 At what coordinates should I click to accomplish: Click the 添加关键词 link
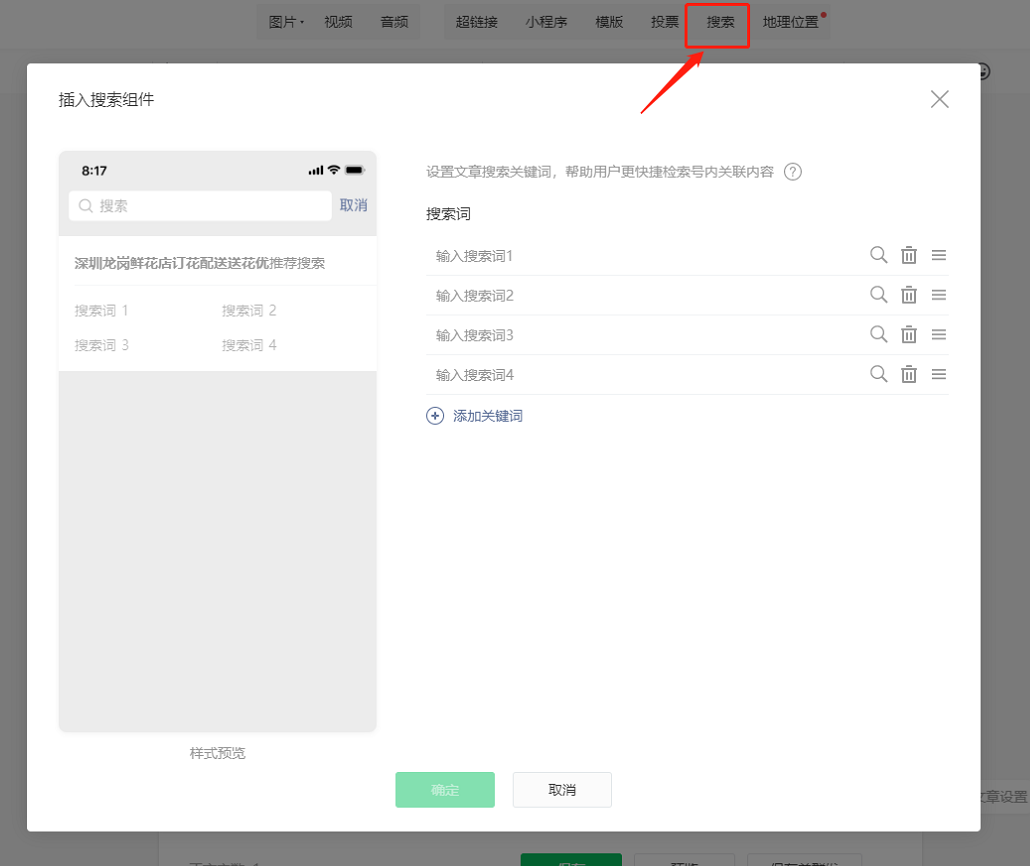point(487,416)
